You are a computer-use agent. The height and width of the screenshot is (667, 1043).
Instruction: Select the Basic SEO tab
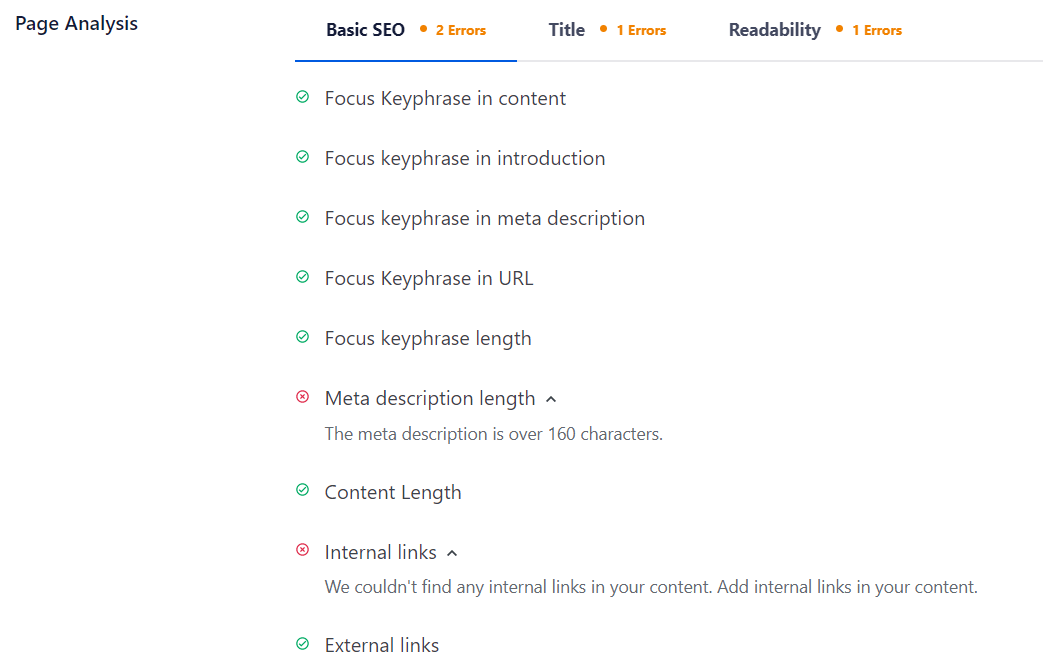[365, 29]
